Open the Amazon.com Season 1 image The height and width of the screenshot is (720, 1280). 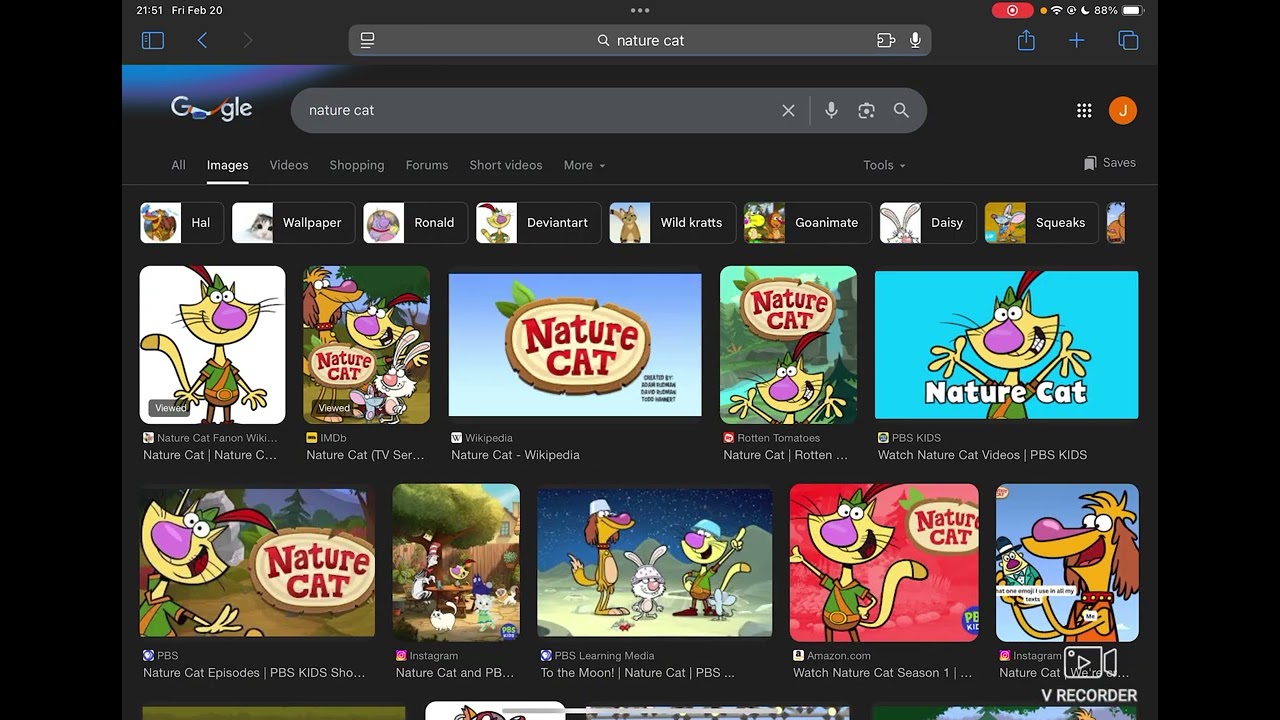pos(884,562)
